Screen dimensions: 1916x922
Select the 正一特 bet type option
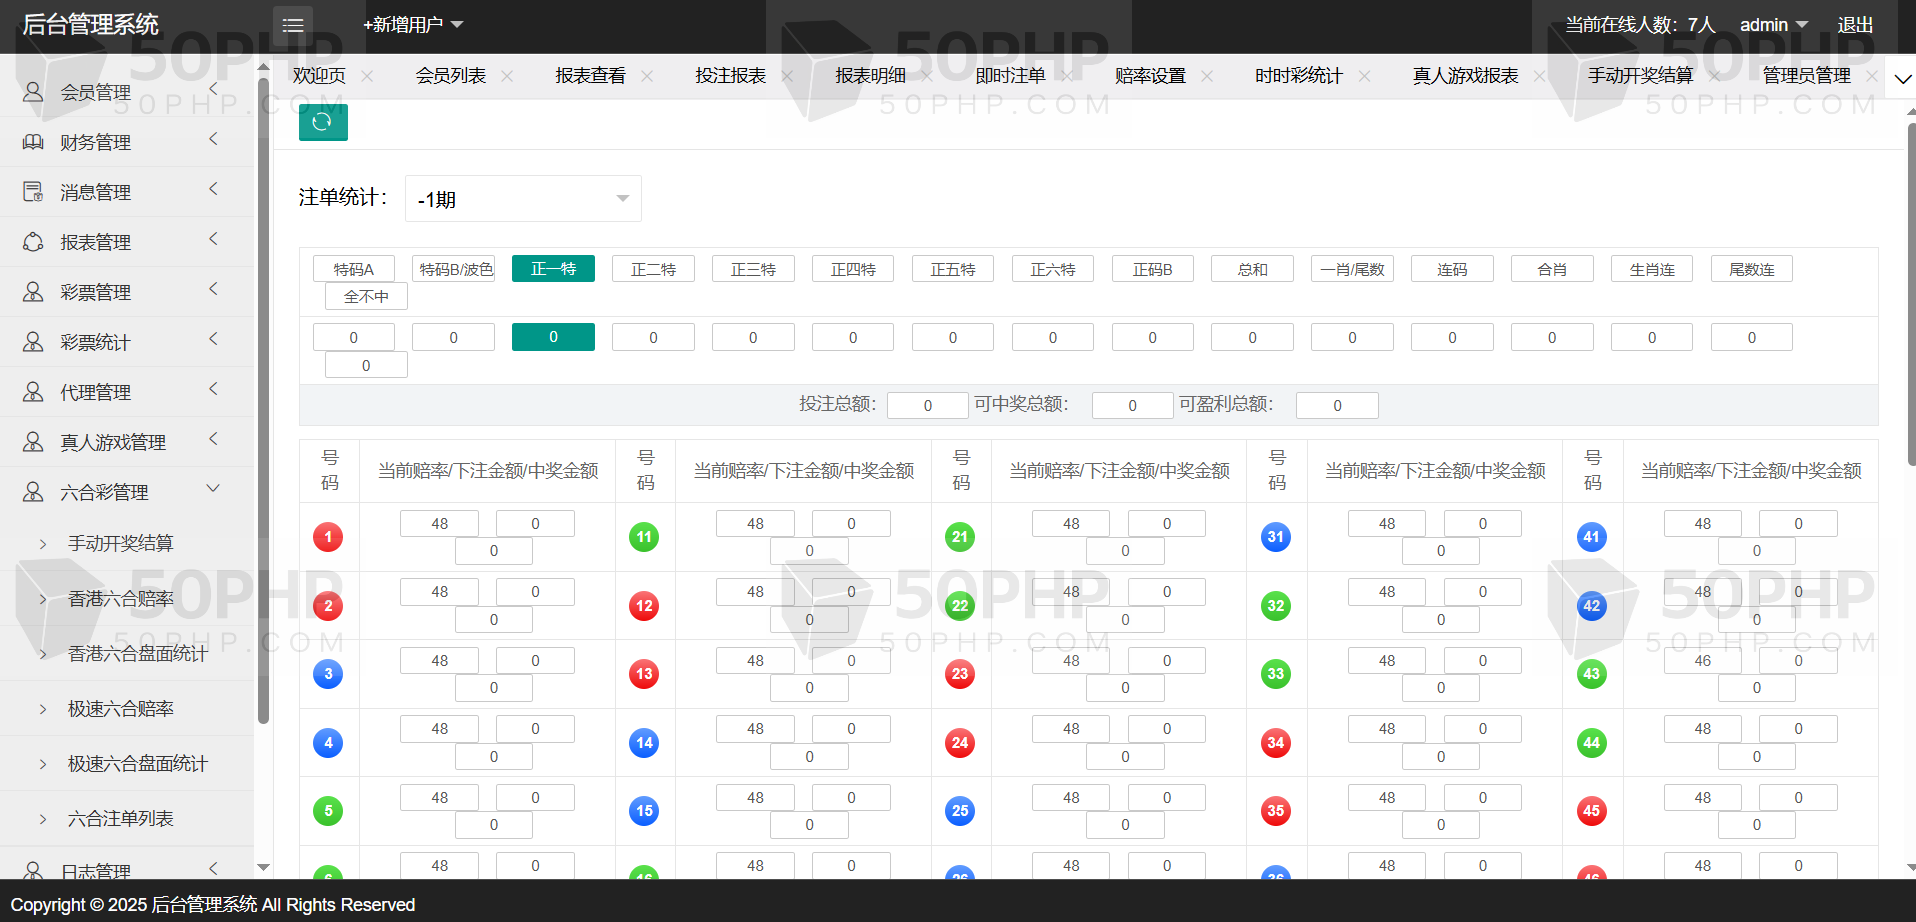coord(553,269)
